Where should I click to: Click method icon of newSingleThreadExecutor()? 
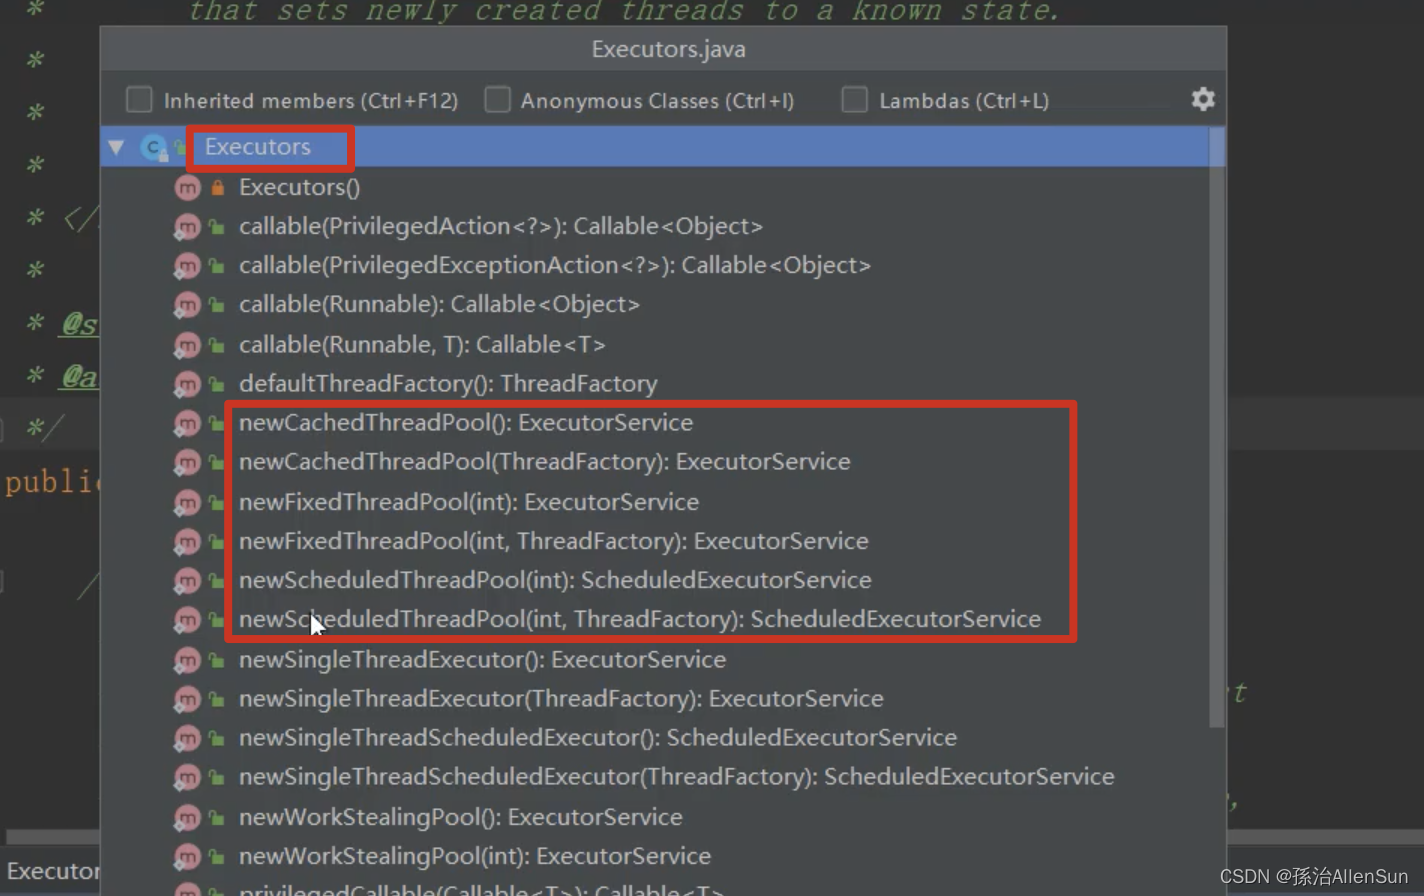187,660
